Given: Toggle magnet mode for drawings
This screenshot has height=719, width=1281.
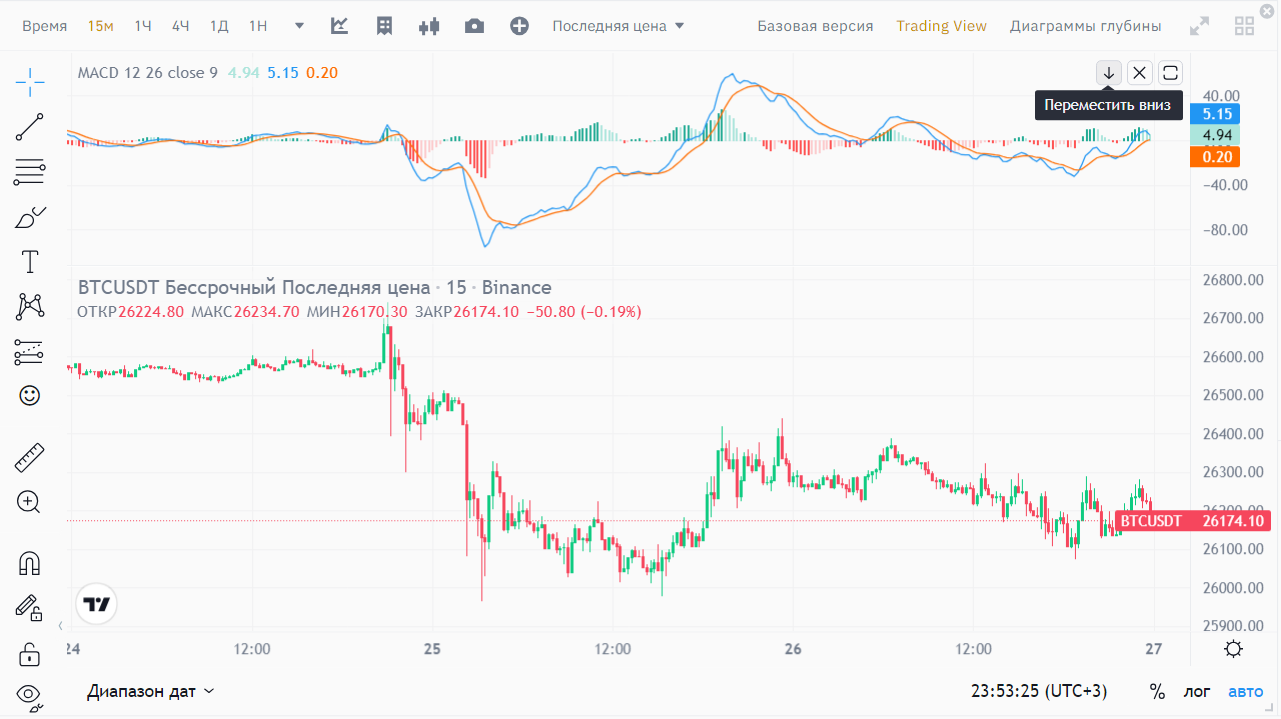Looking at the screenshot, I should click(x=30, y=563).
